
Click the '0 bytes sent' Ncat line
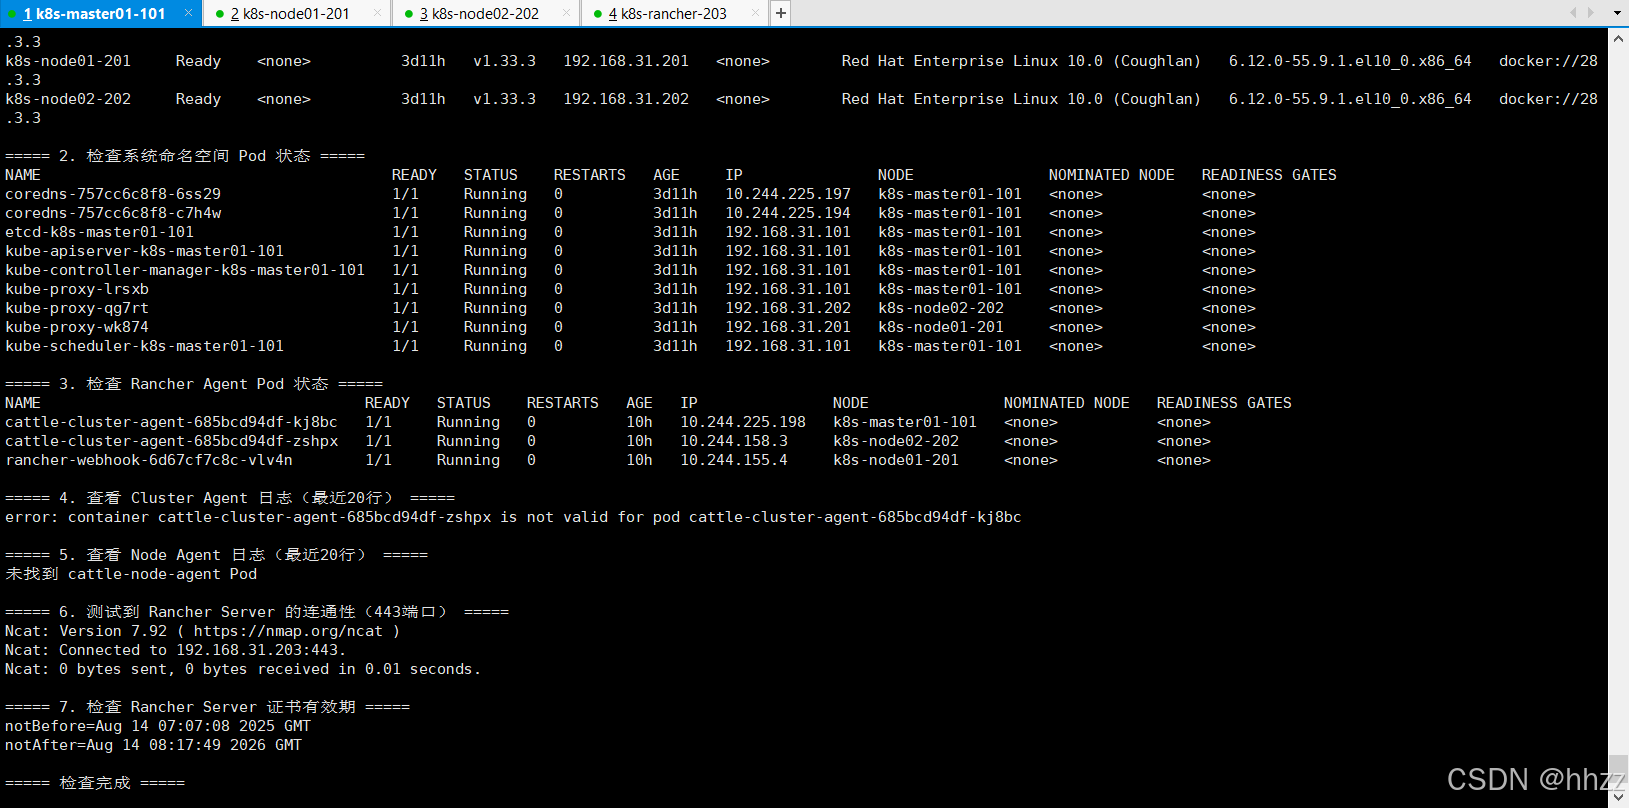[243, 669]
